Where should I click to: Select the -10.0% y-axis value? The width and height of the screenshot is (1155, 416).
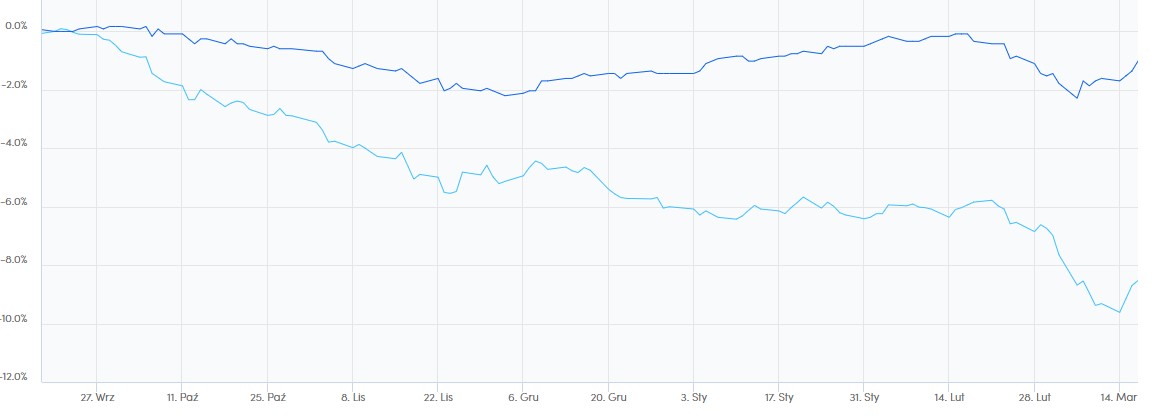[x=16, y=320]
